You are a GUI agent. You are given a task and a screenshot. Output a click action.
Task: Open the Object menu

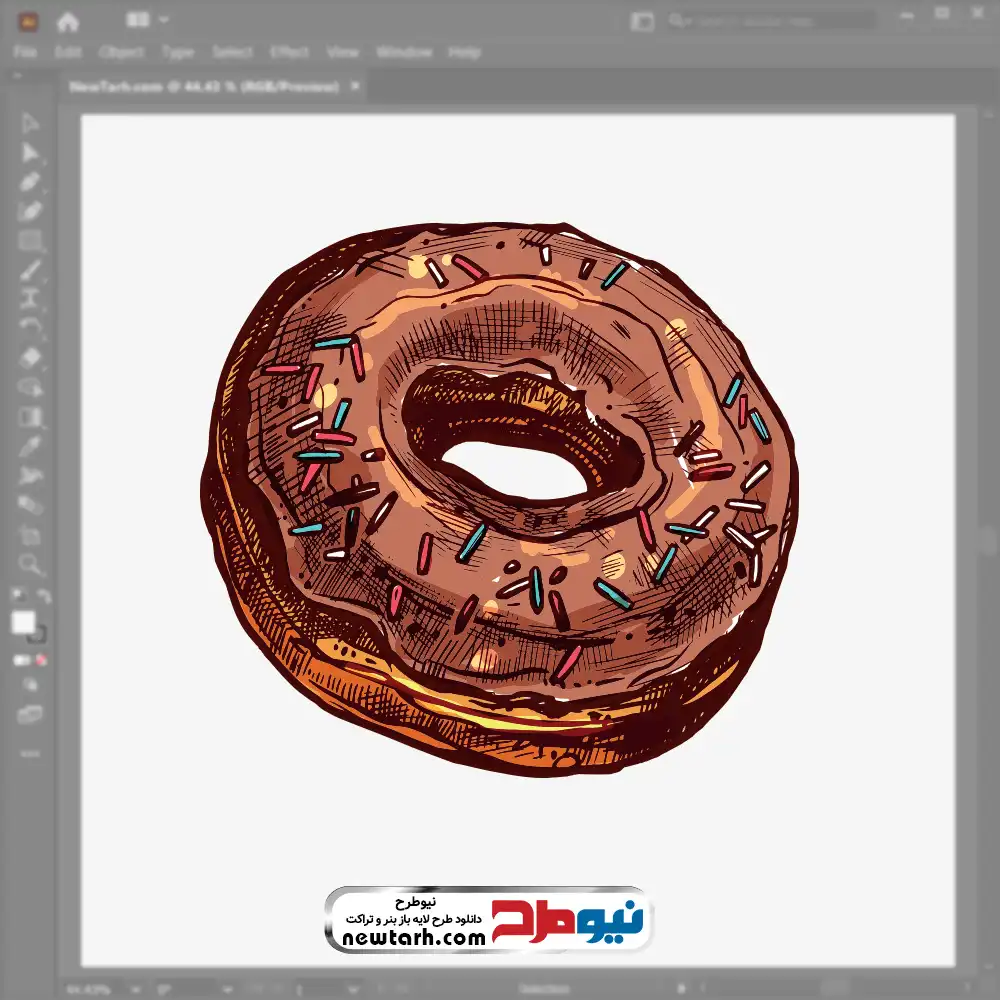[x=119, y=53]
